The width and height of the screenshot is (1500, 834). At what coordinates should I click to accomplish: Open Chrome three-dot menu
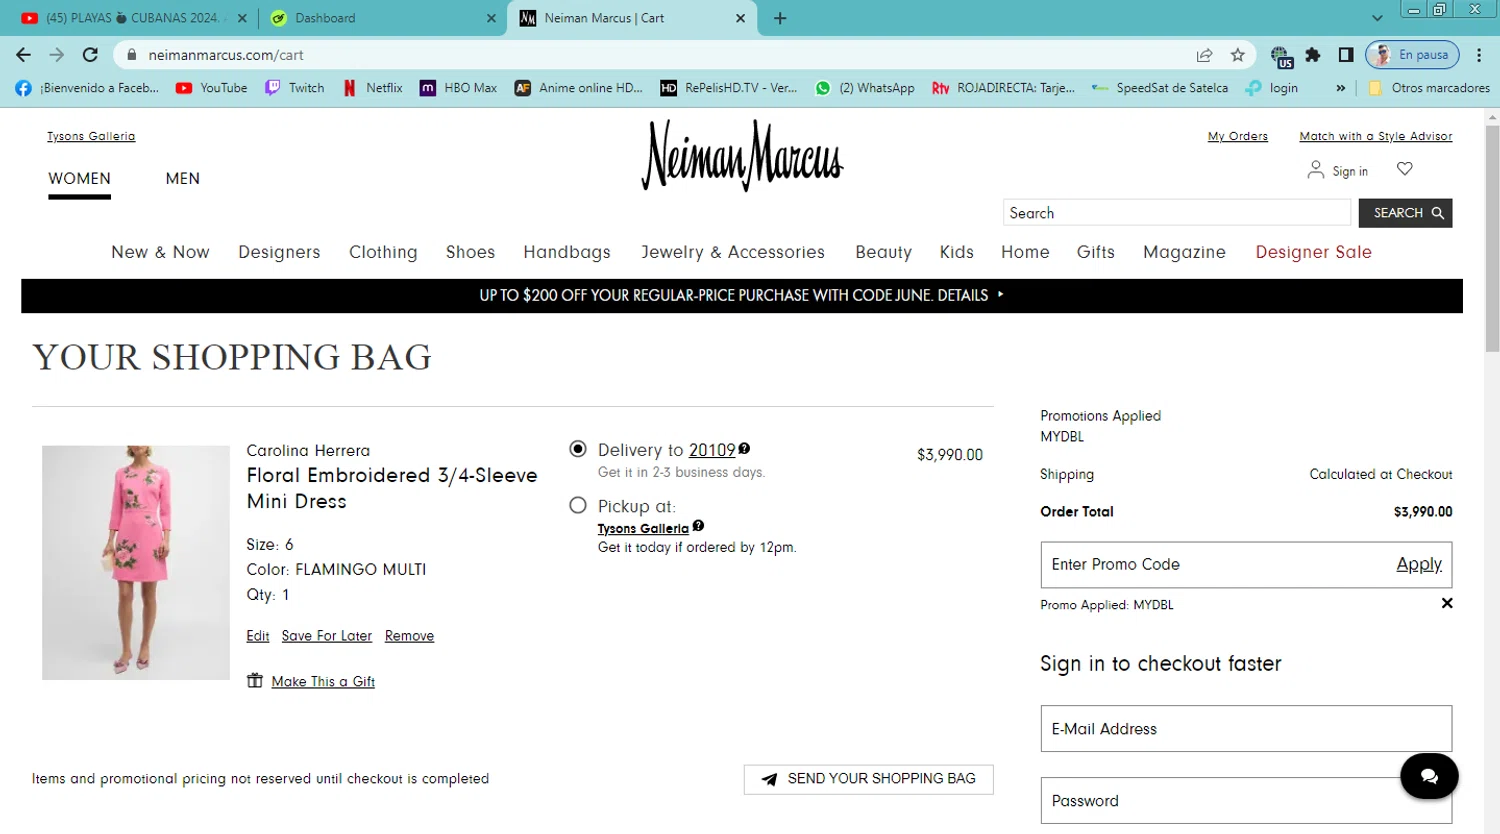(1479, 55)
